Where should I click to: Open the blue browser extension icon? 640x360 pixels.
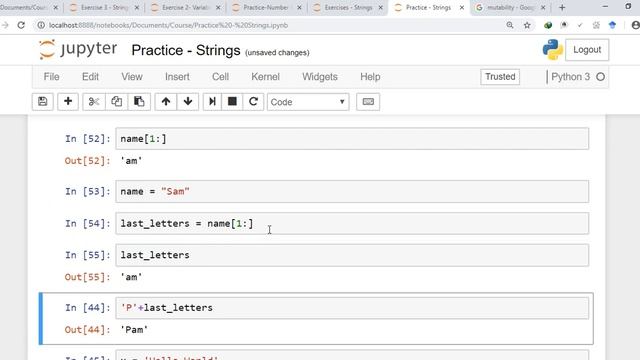(612, 25)
